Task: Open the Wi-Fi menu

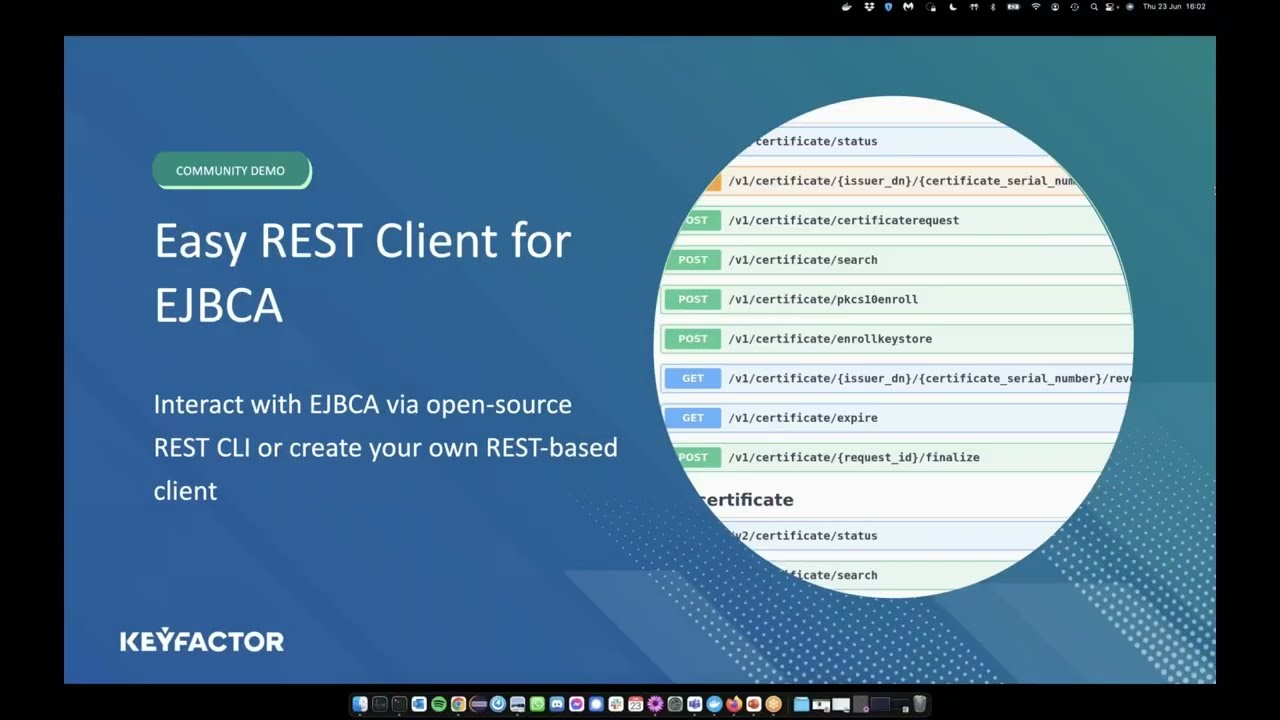Action: click(1036, 6)
